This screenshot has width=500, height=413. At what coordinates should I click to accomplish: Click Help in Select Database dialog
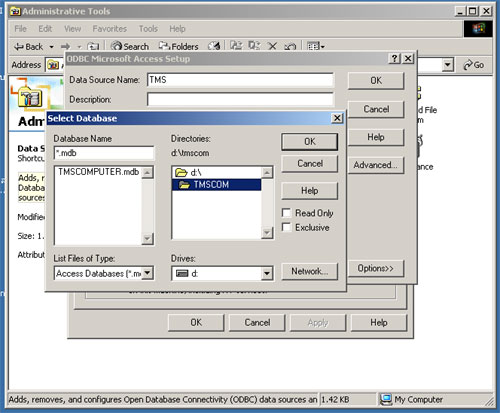click(310, 191)
